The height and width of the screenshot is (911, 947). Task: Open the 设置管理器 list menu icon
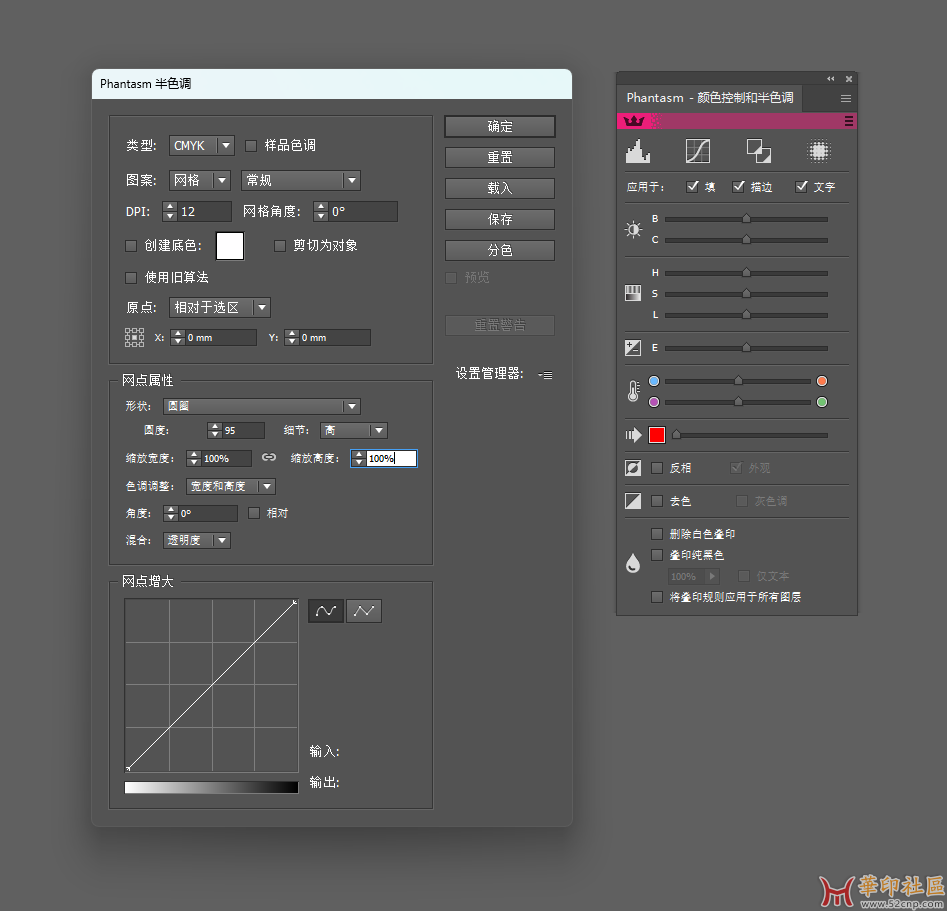(545, 375)
